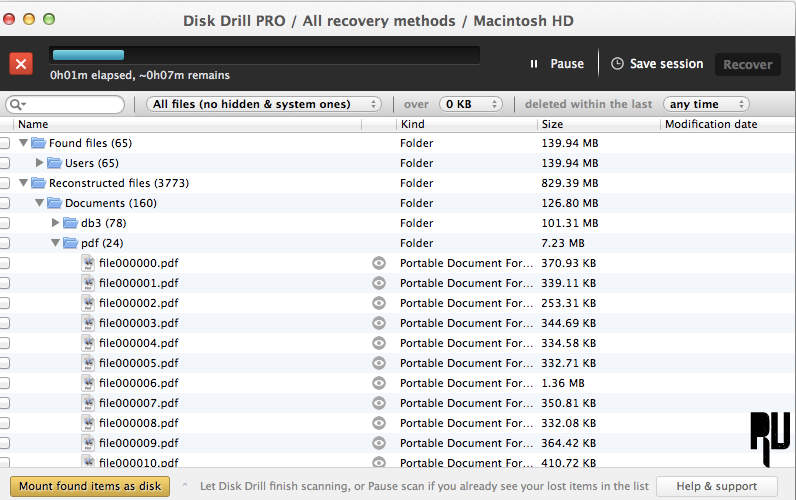Click the Users folder icon
Screen dimensions: 796x500
(x=54, y=163)
